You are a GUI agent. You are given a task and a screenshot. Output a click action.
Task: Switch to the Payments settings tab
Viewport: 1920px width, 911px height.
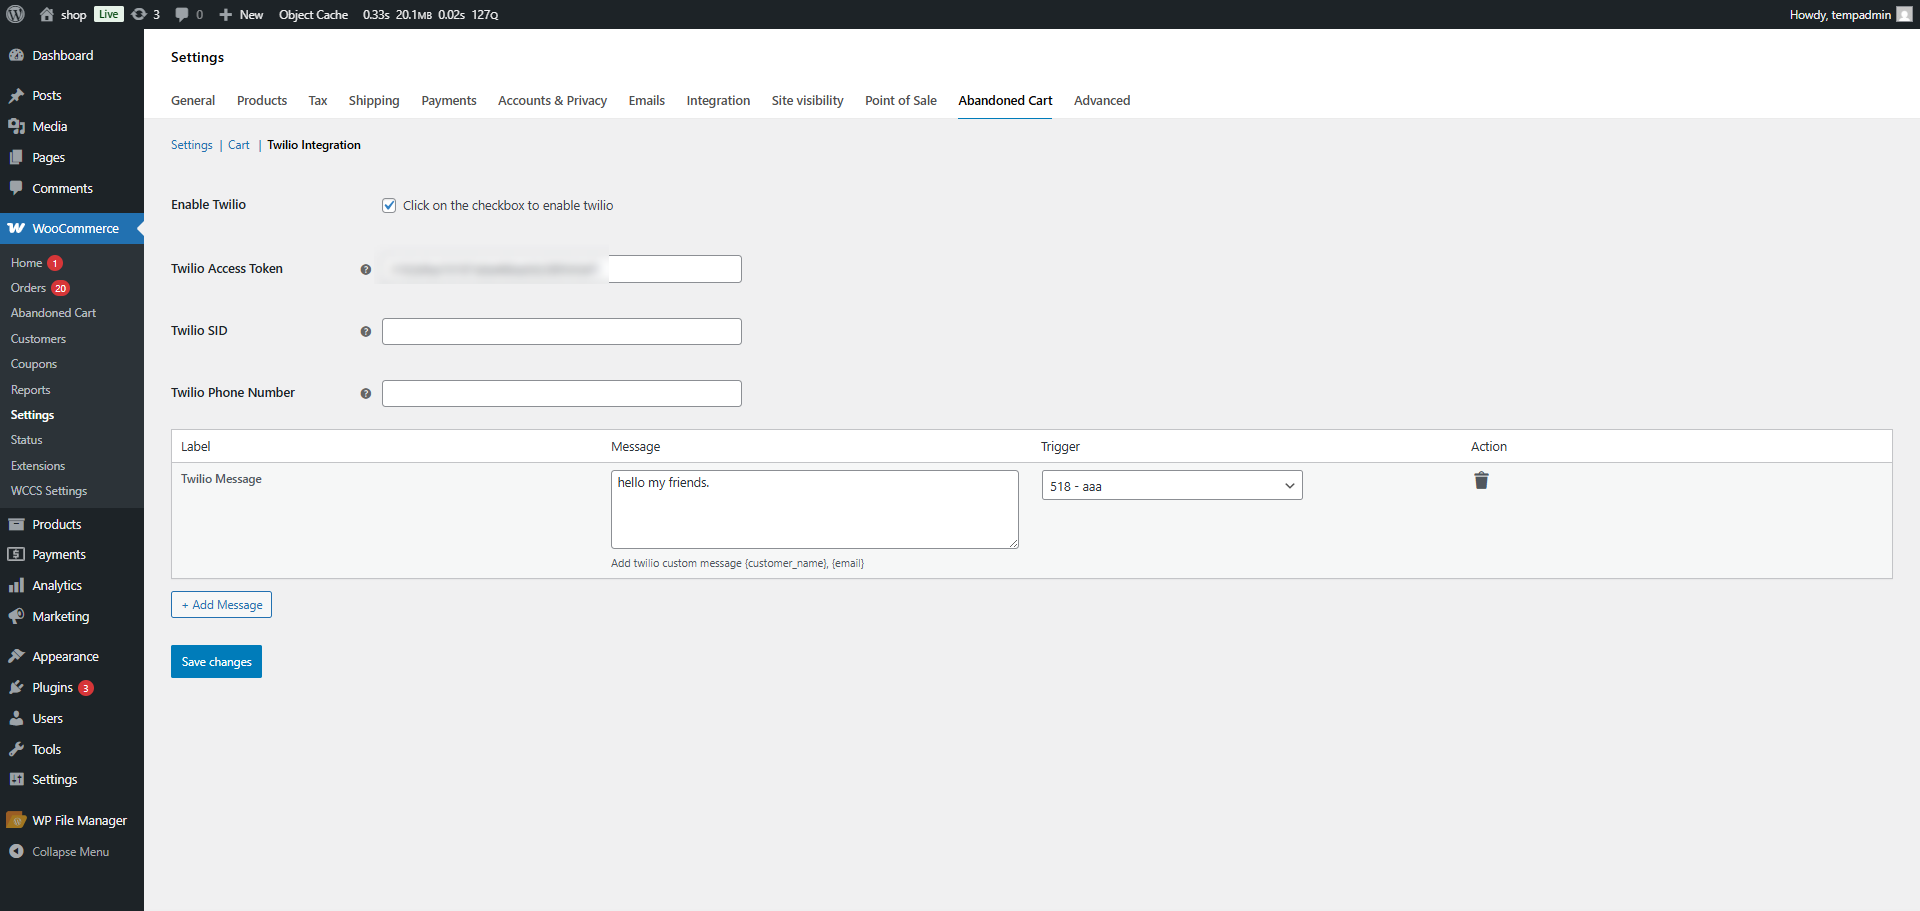click(449, 100)
